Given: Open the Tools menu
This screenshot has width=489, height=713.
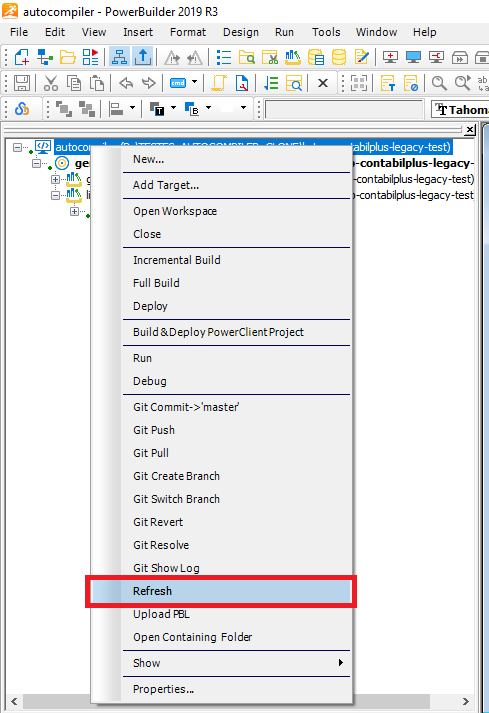Looking at the screenshot, I should [x=326, y=32].
